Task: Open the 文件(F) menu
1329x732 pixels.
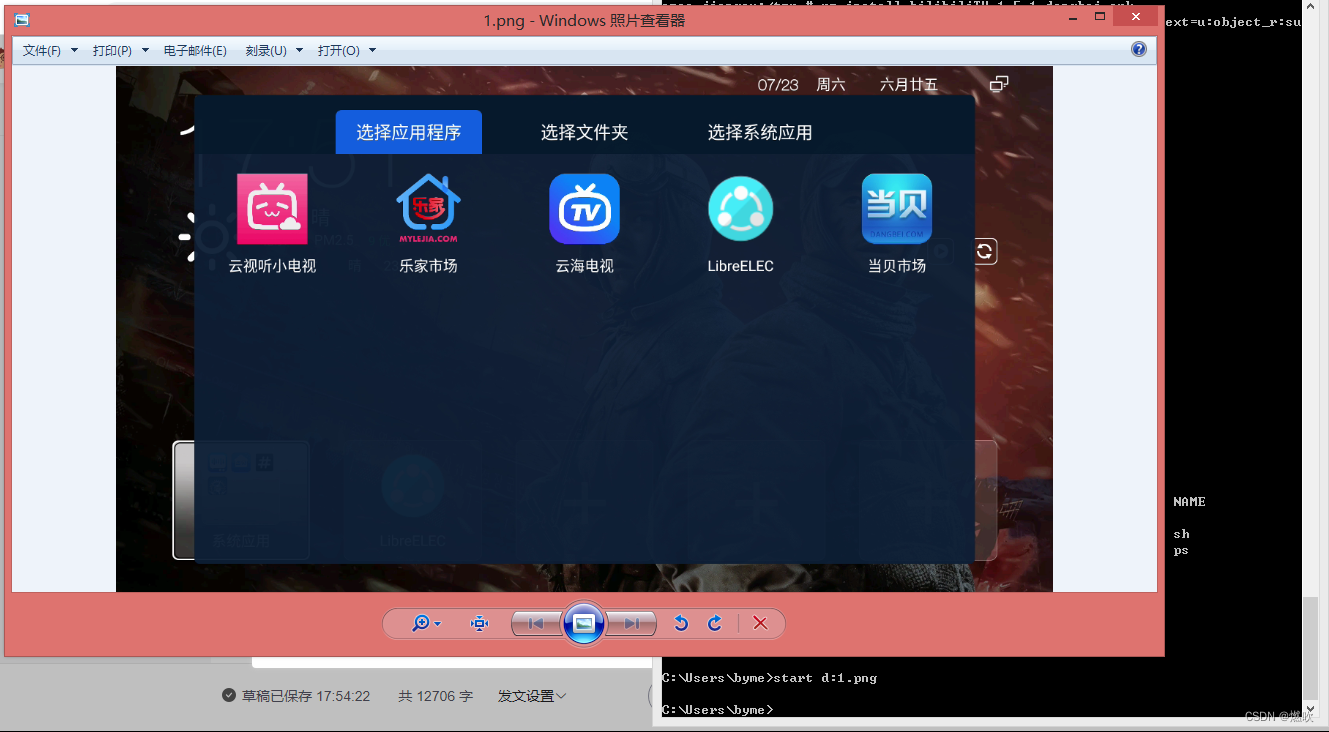Action: [50, 50]
